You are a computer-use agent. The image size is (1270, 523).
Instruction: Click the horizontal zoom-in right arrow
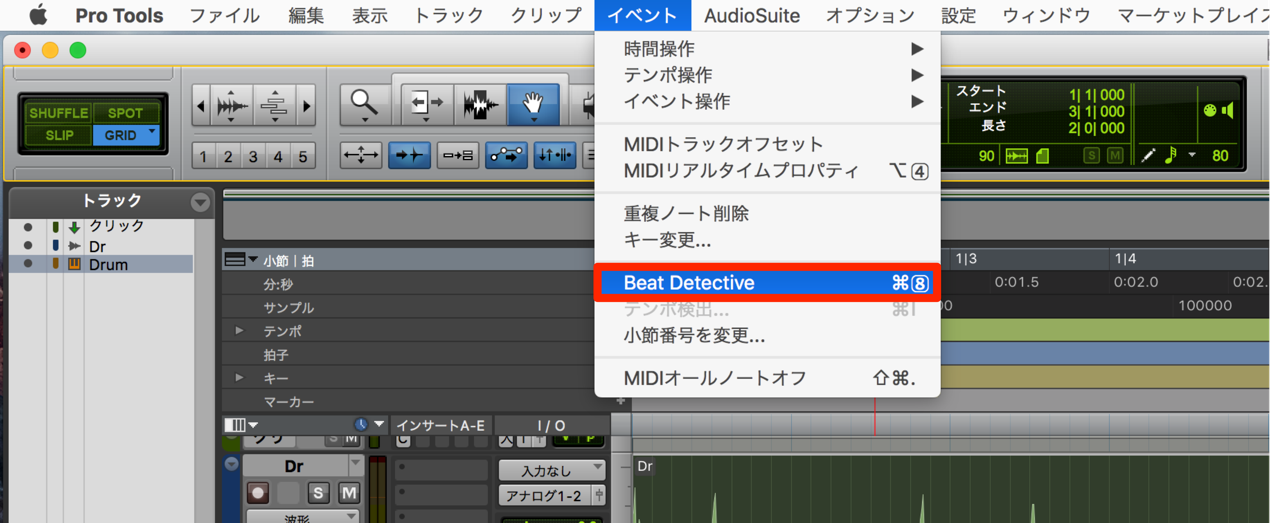point(306,106)
